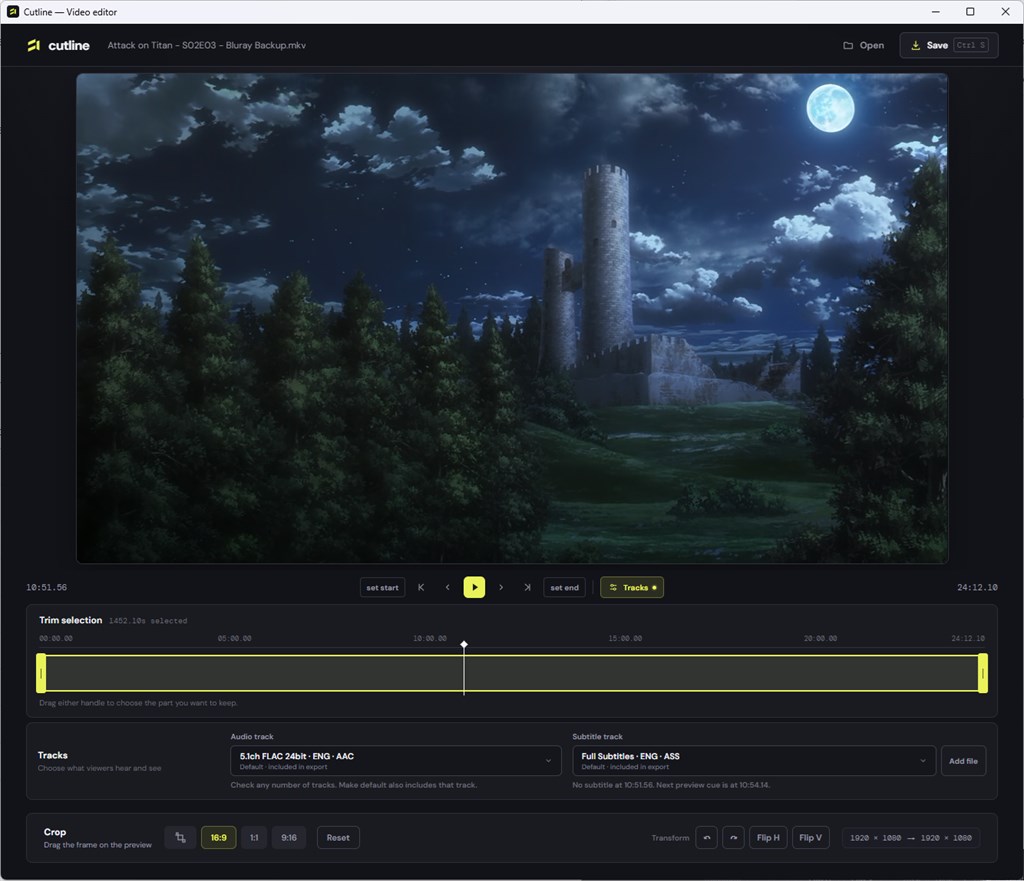Close the Cutline window
Screen dimensions: 1024x881
[1006, 12]
